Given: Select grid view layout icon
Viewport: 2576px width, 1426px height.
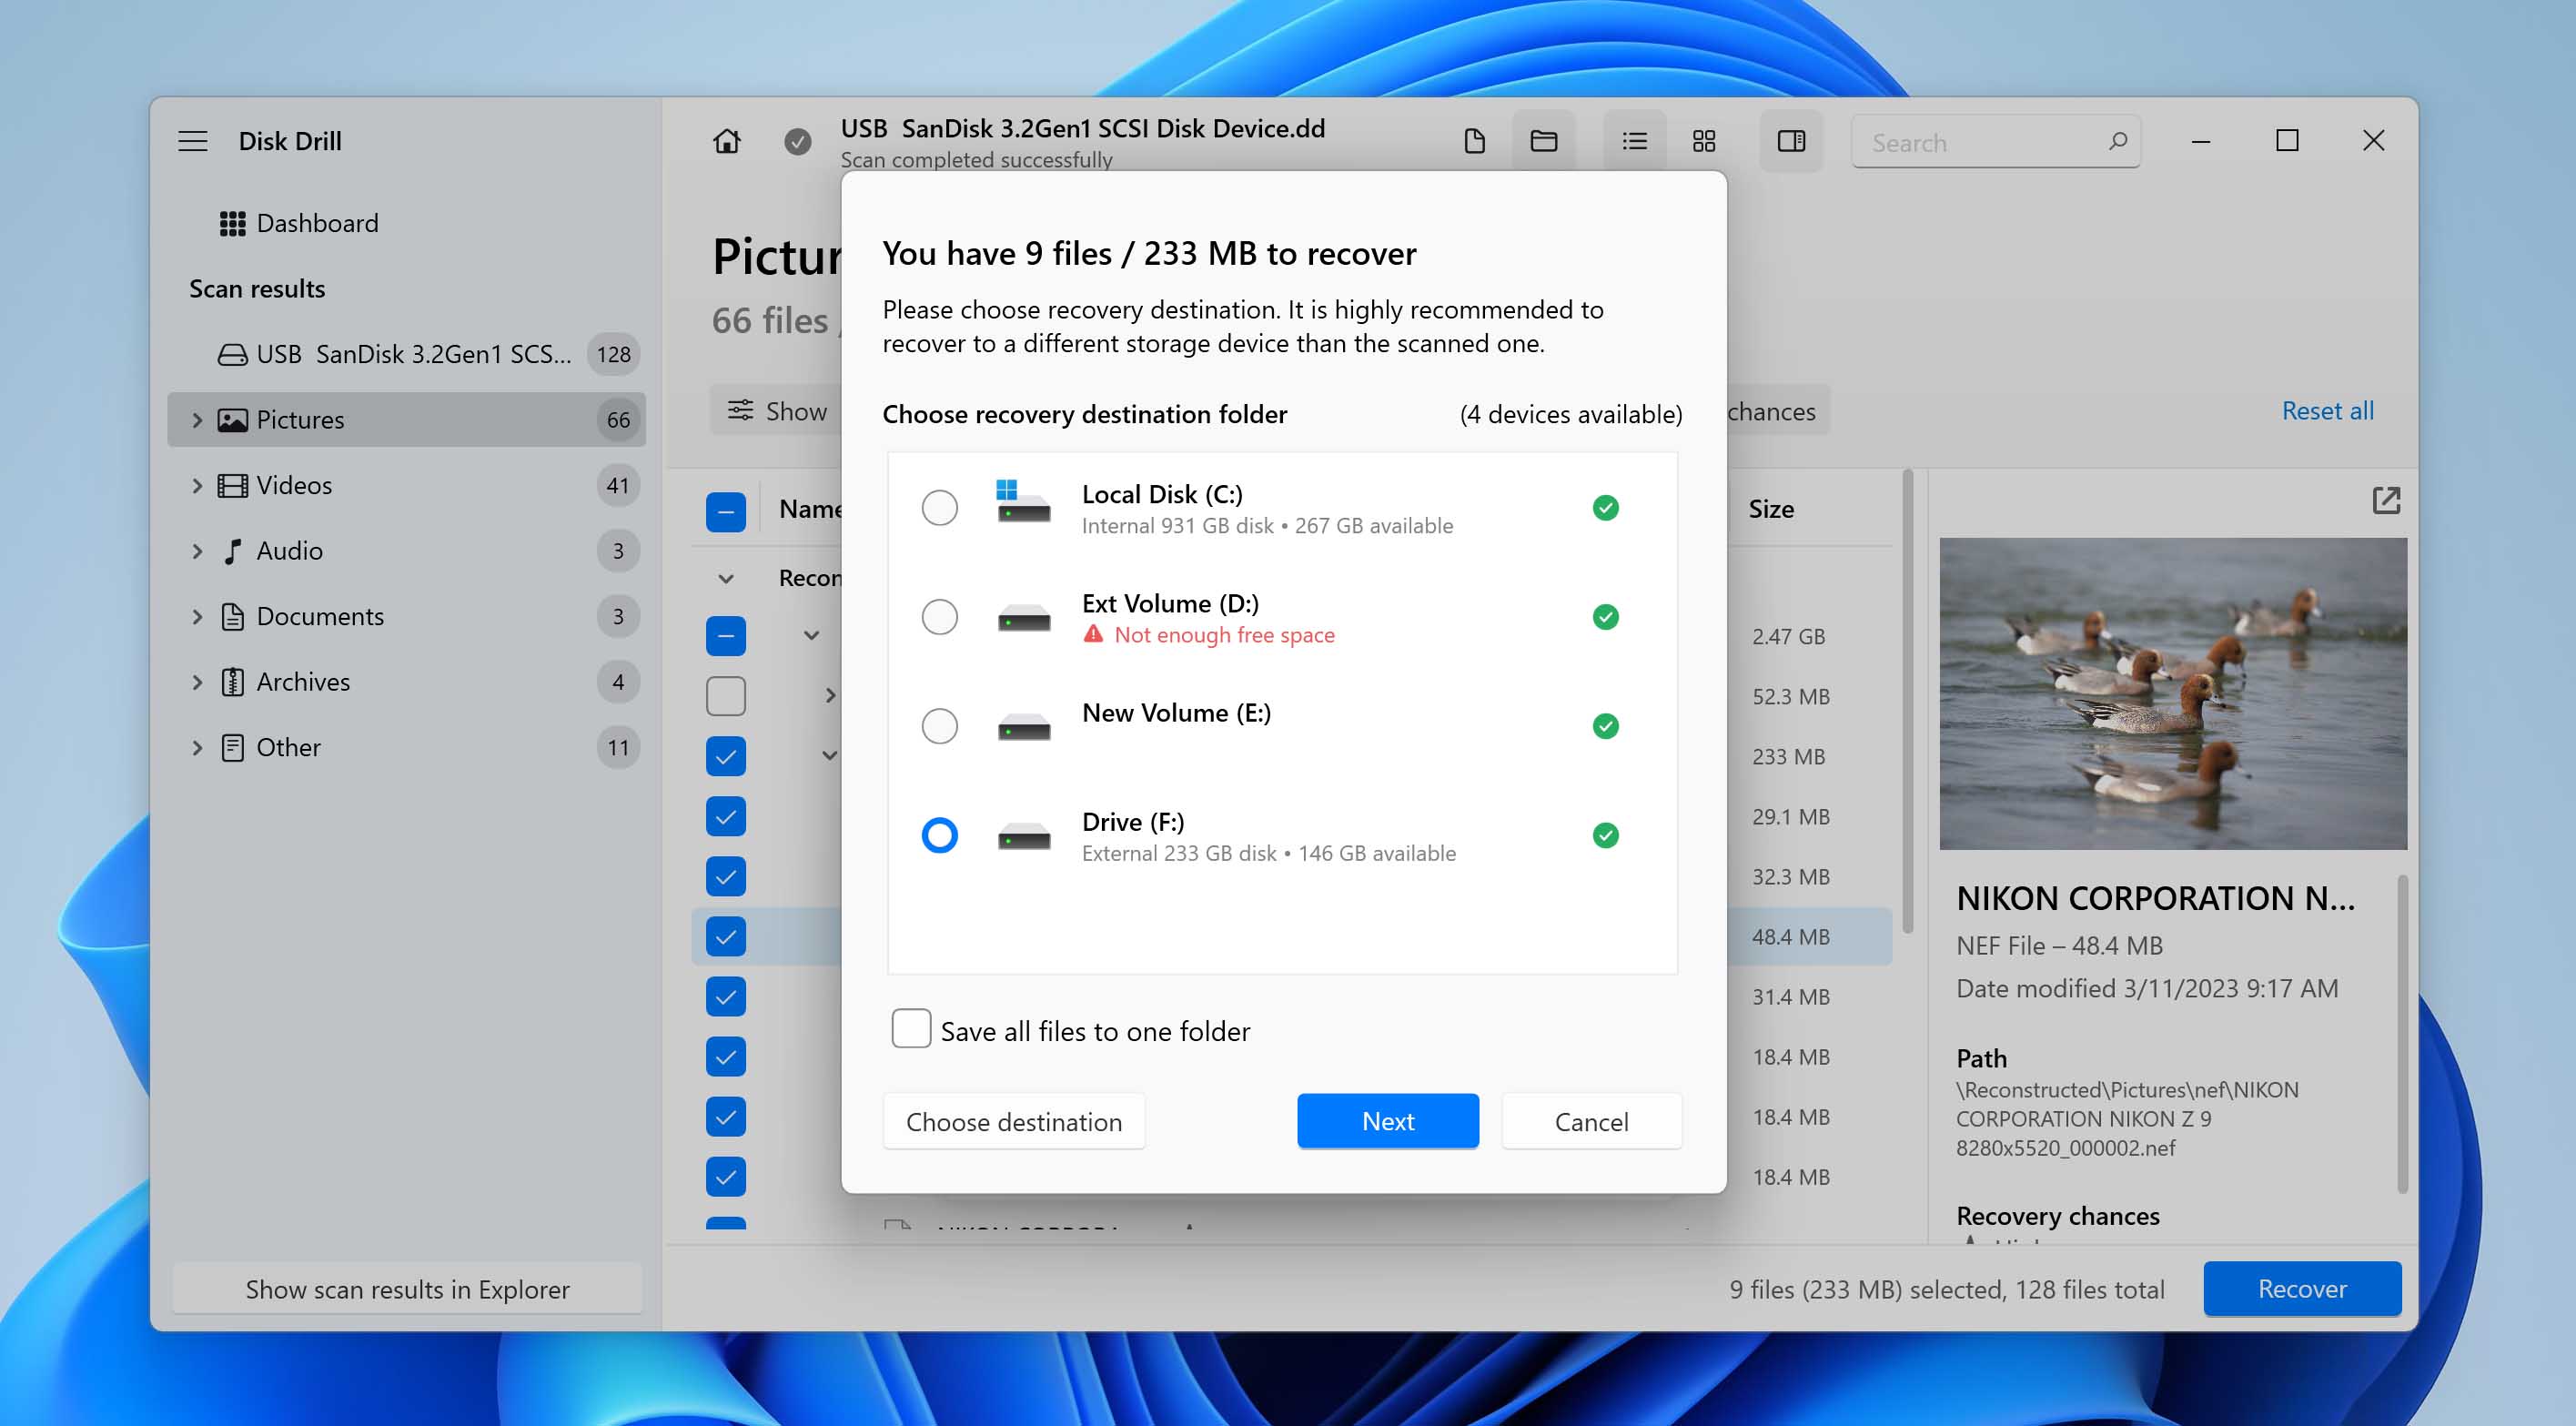Looking at the screenshot, I should 1704,141.
